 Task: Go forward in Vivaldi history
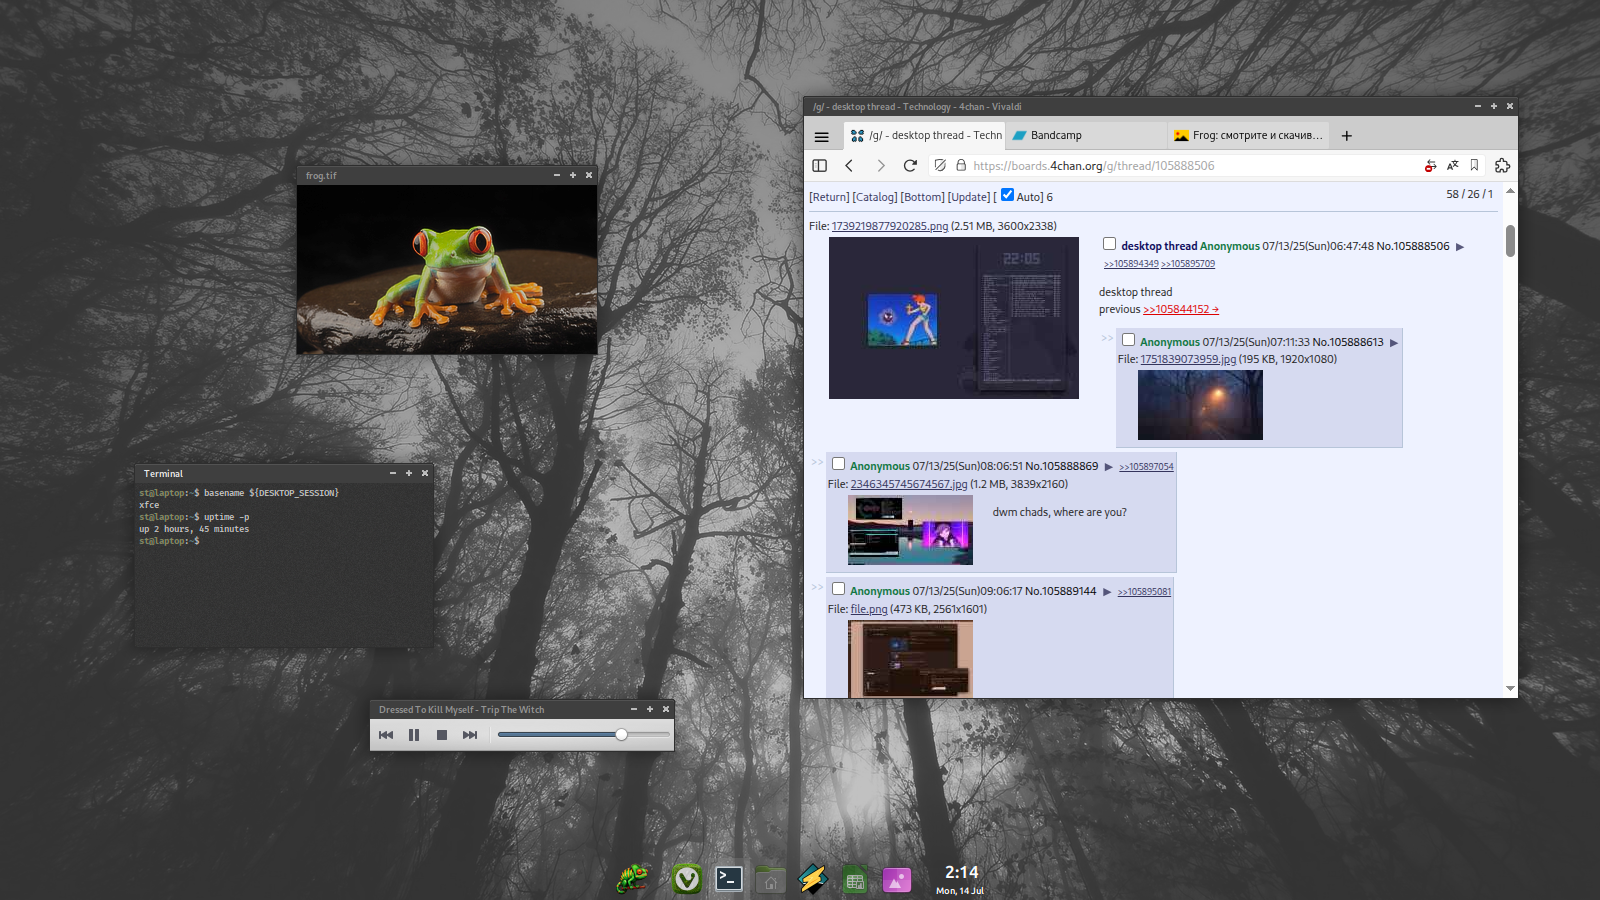880,166
